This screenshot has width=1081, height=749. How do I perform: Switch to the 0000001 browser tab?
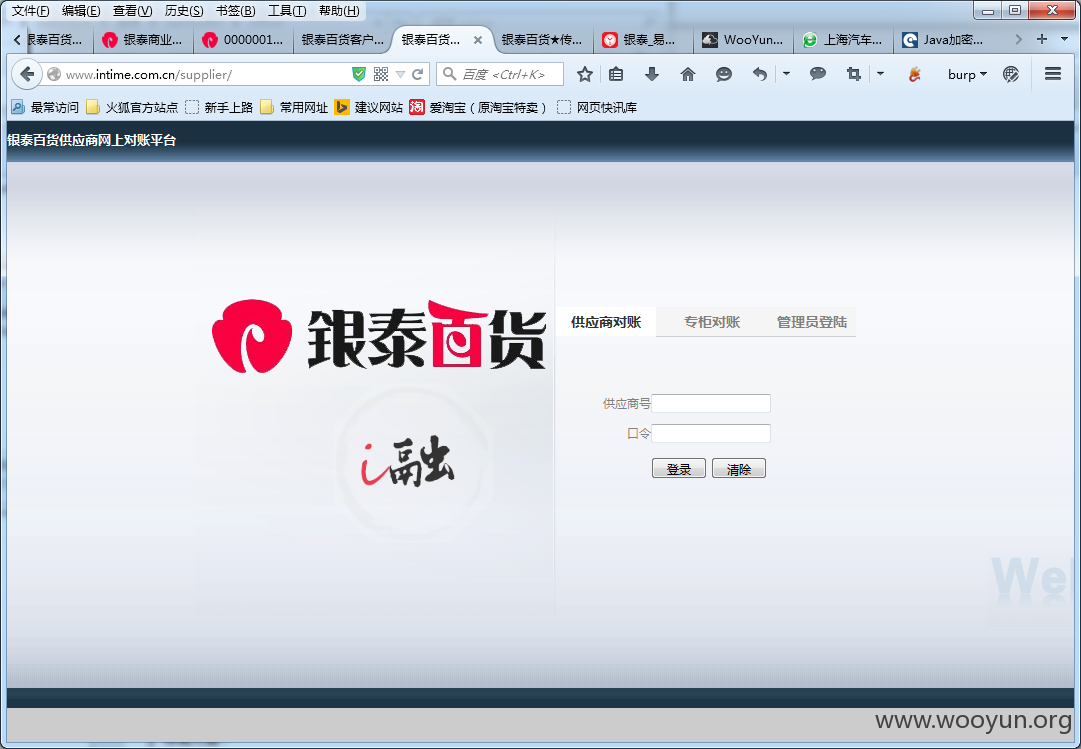pos(243,40)
